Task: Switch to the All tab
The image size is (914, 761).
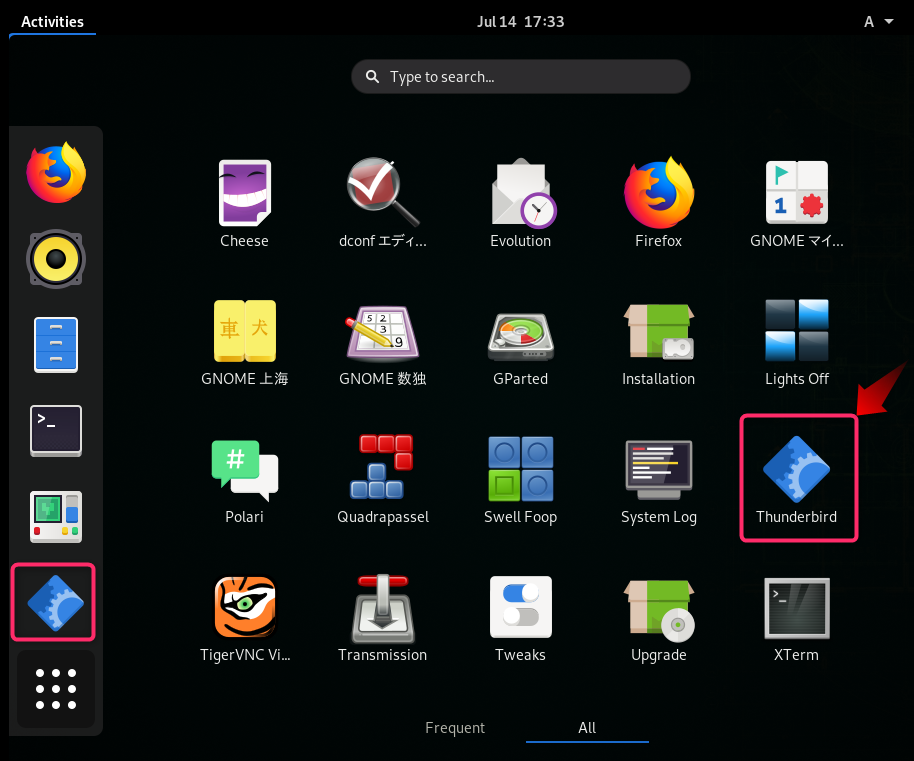Action: [587, 728]
